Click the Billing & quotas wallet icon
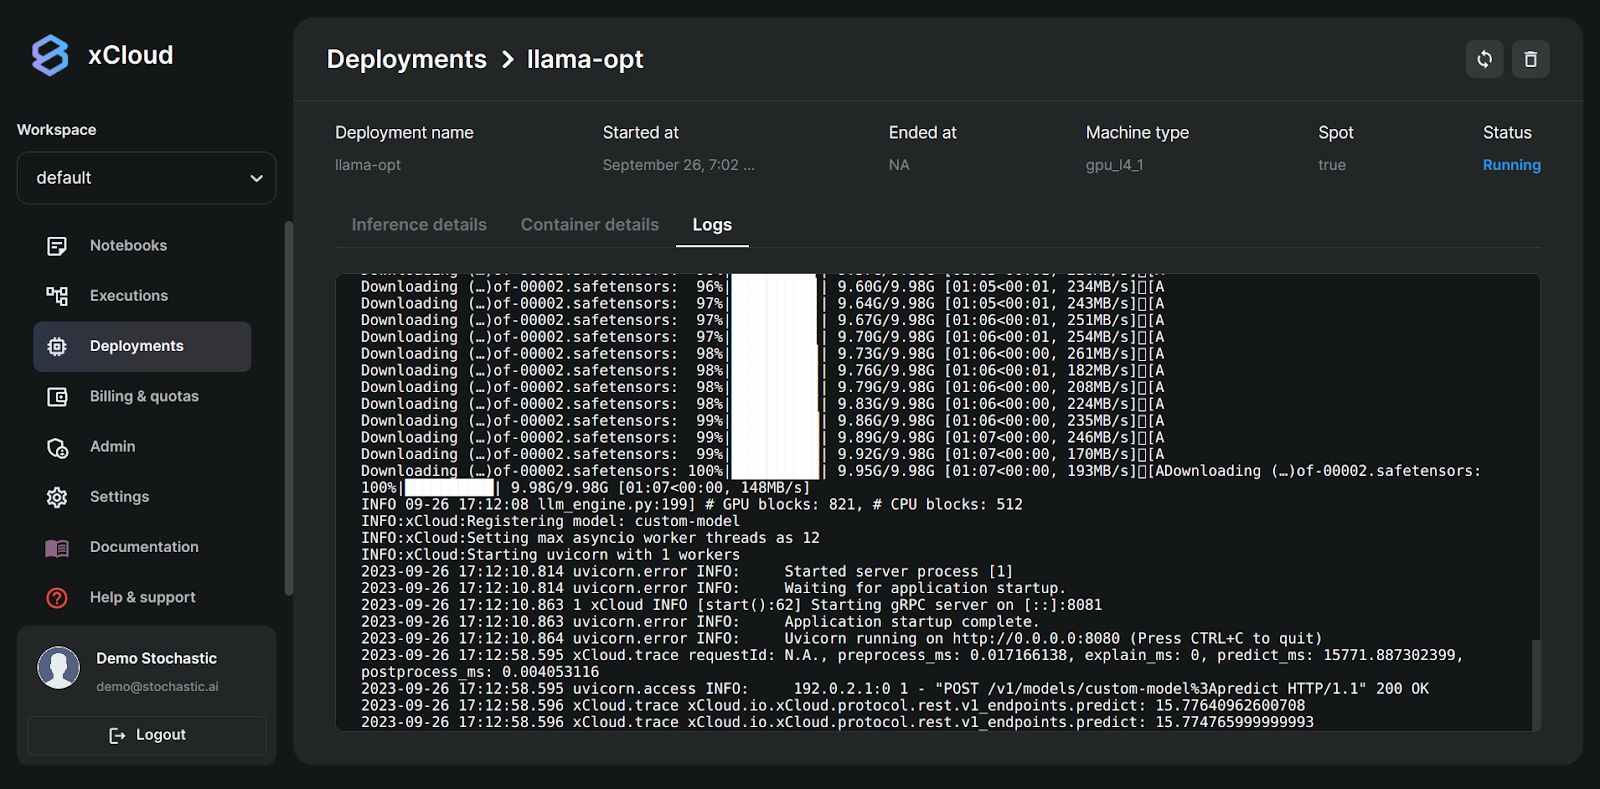The width and height of the screenshot is (1600, 789). 57,397
